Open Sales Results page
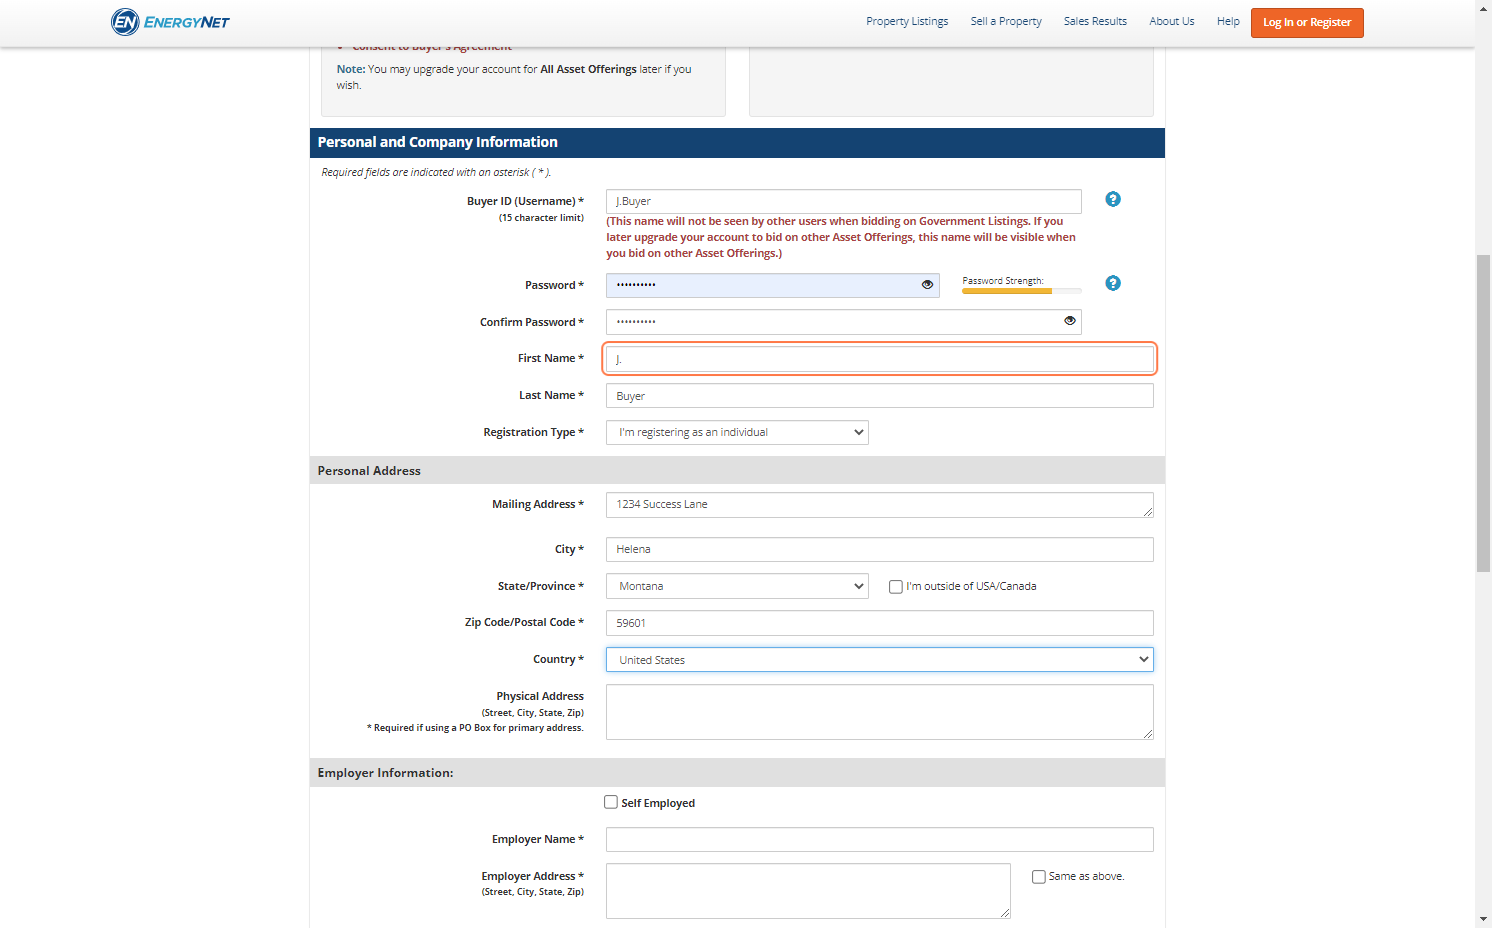1492x928 pixels. pyautogui.click(x=1095, y=21)
